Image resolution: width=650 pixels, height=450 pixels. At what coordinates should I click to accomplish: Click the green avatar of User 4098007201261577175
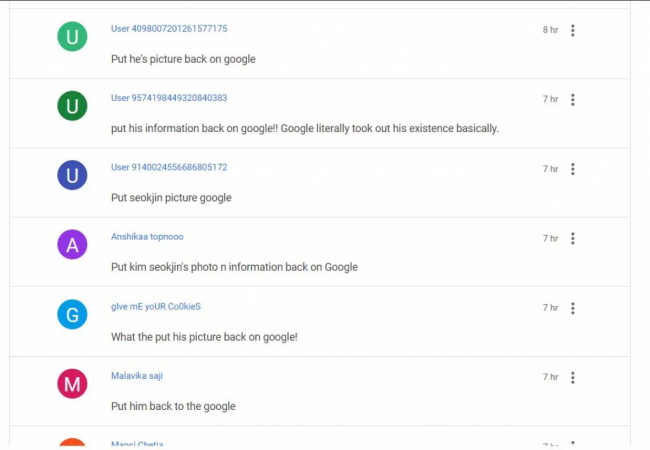72,37
